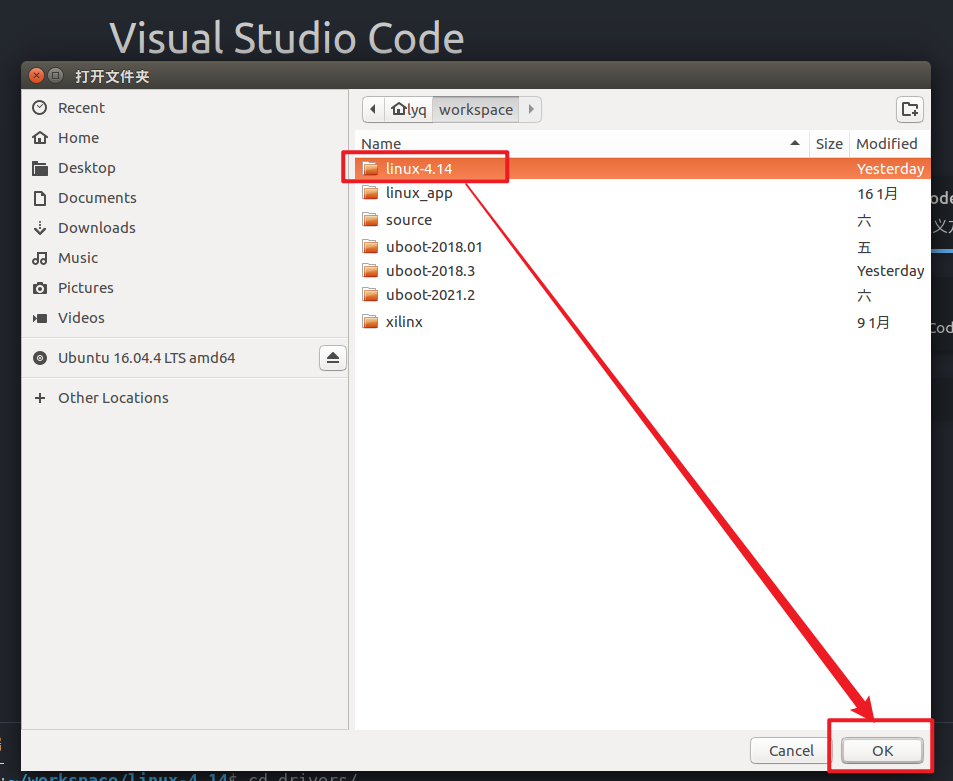Select Desktop in the places sidebar

(185, 168)
